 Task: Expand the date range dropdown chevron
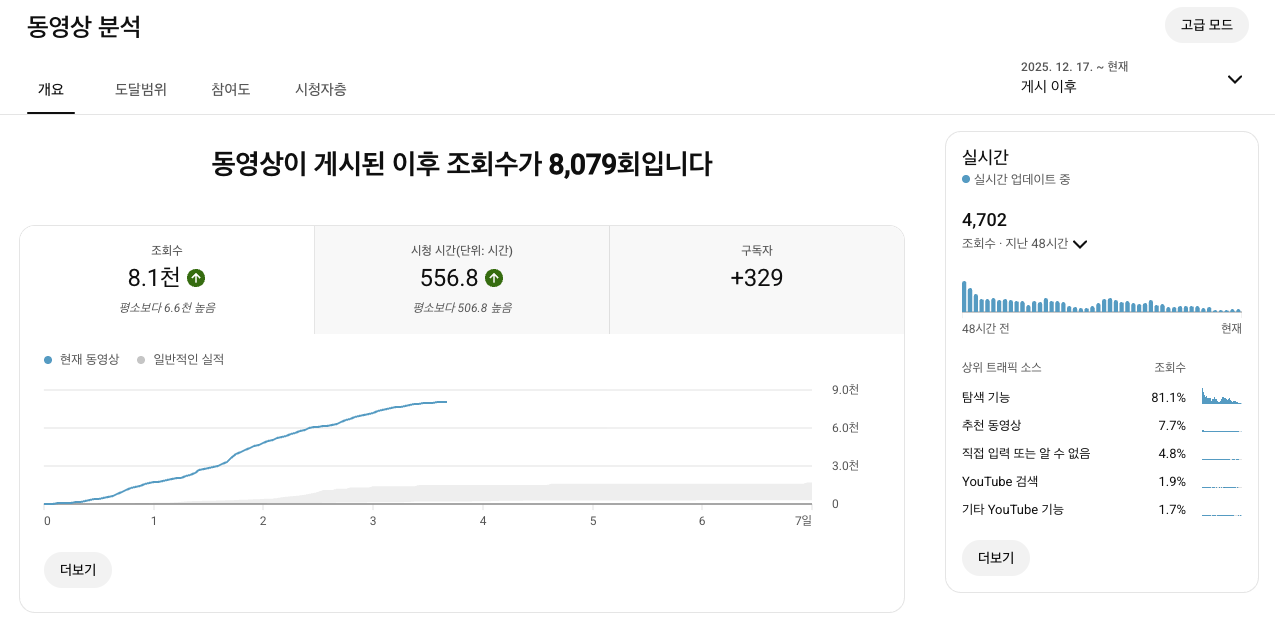point(1234,78)
